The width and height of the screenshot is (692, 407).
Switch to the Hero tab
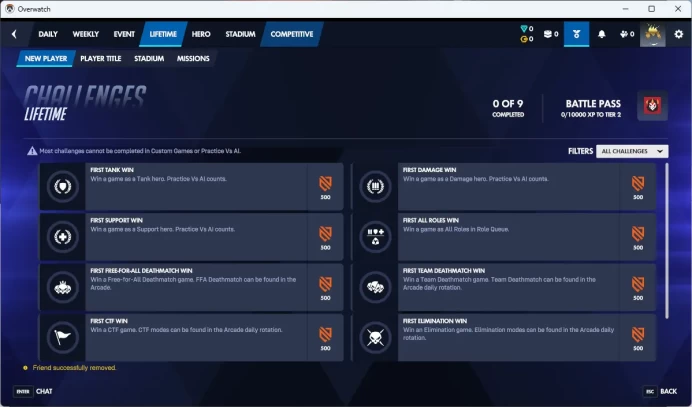point(201,34)
